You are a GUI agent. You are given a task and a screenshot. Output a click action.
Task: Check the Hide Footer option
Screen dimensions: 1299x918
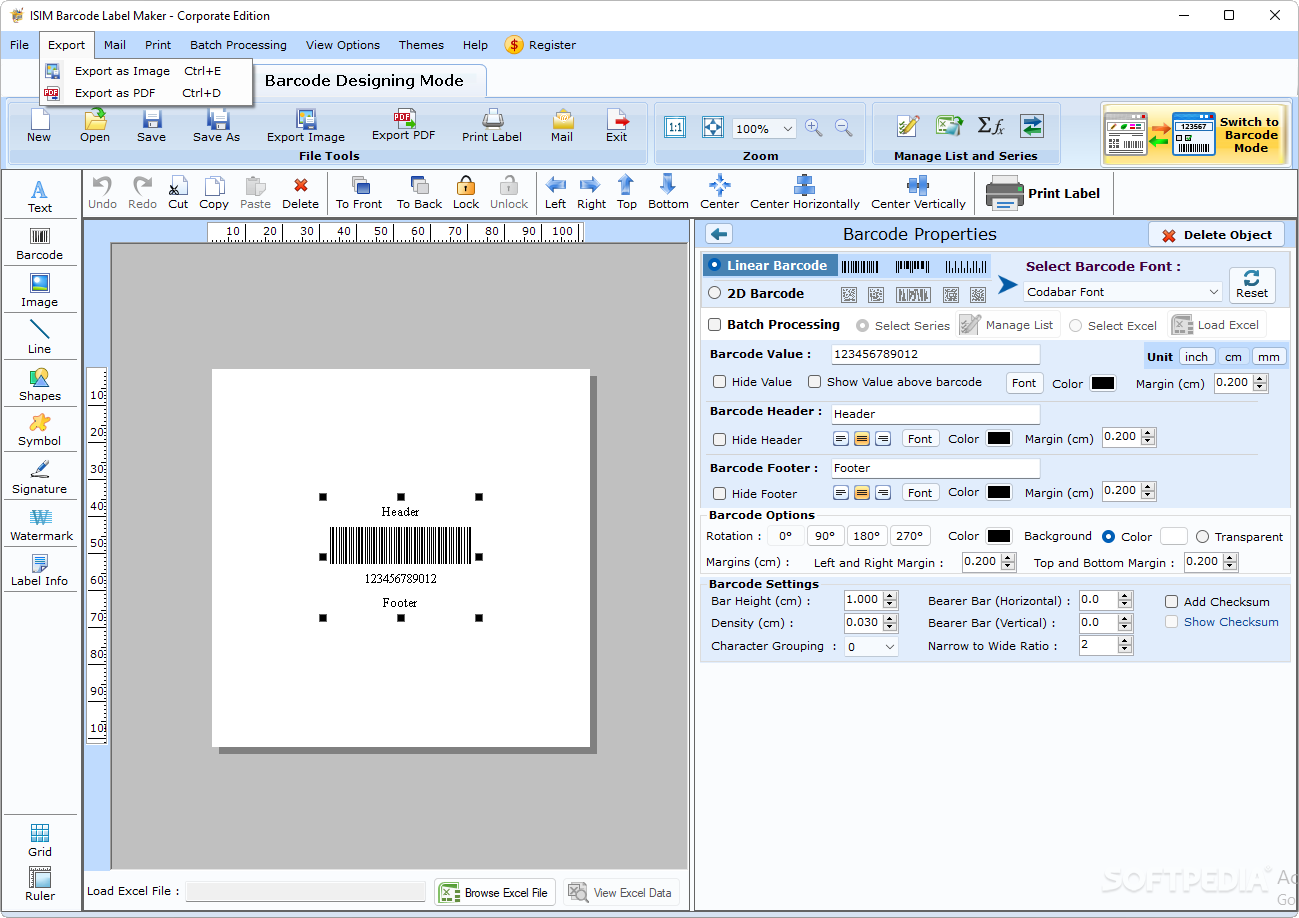click(719, 493)
